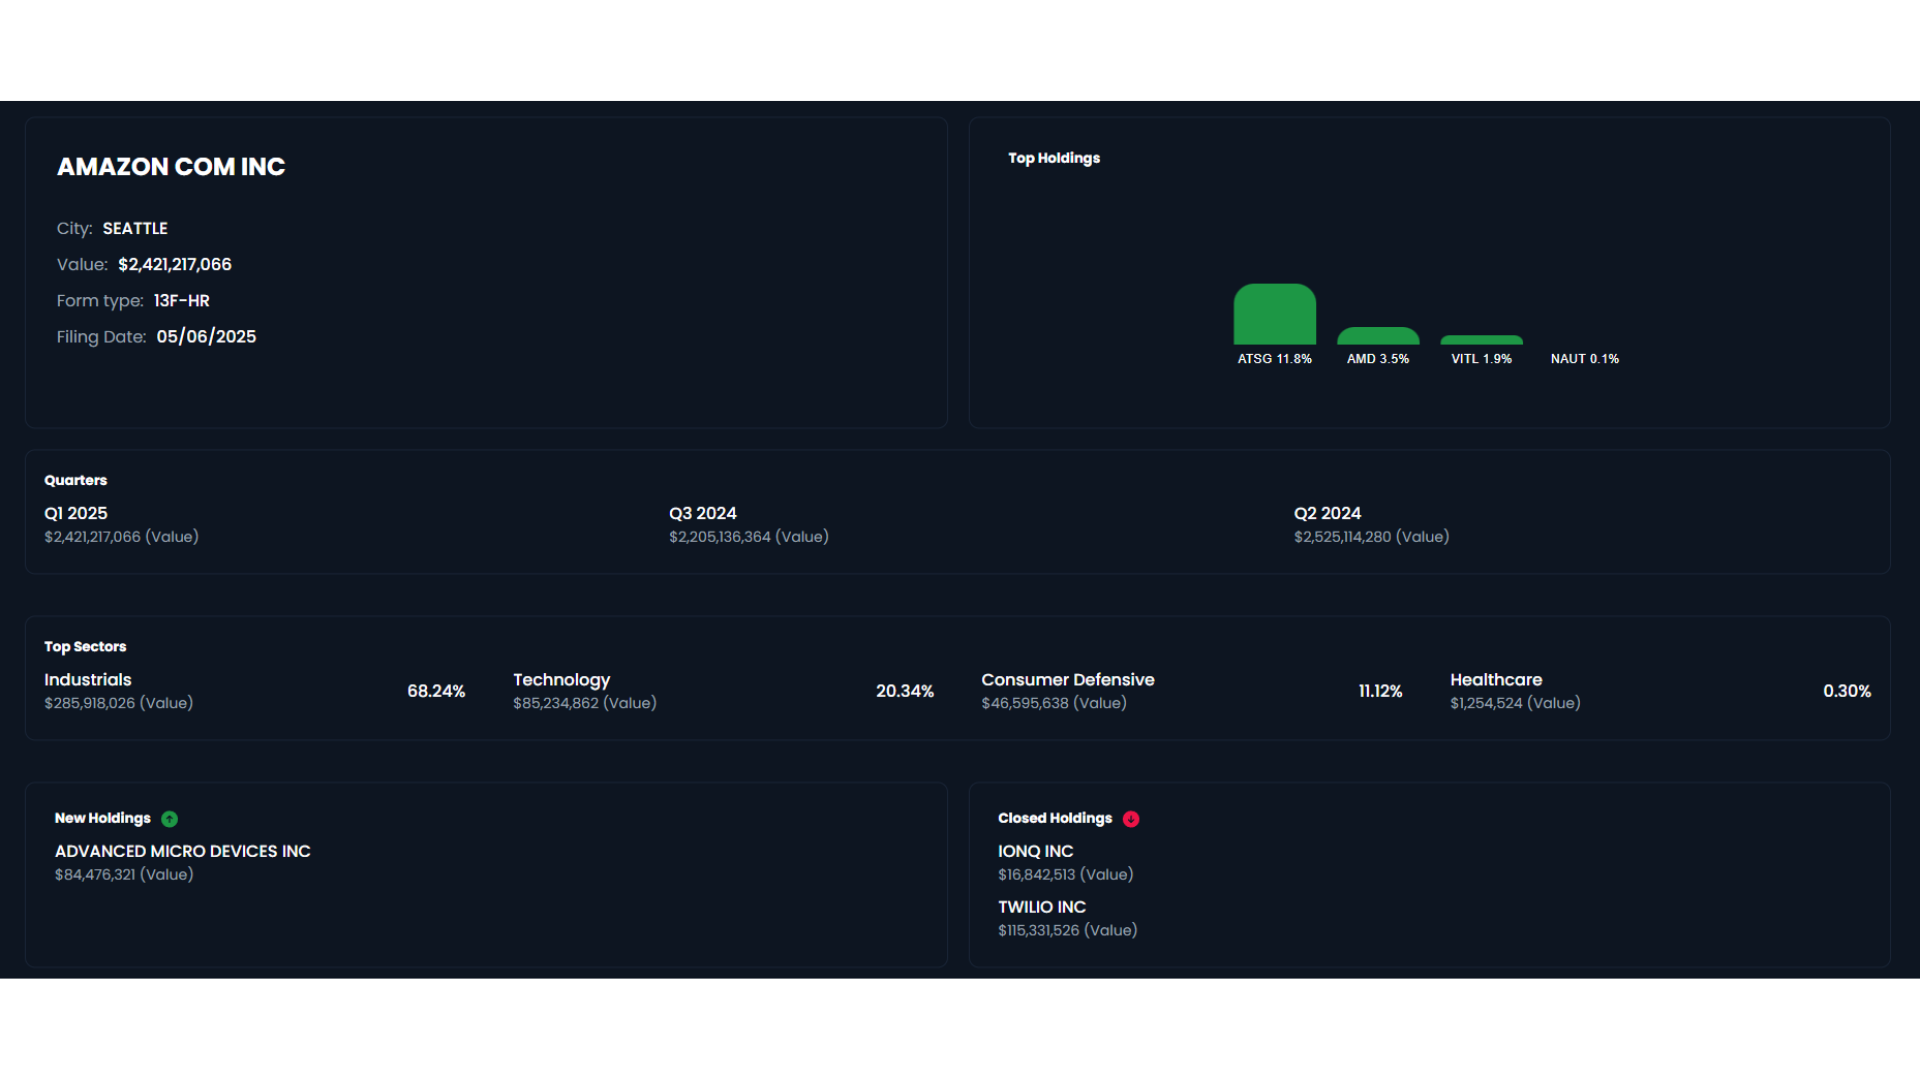
Task: Click the AMD bar in Top Holdings chart
Action: [1378, 336]
